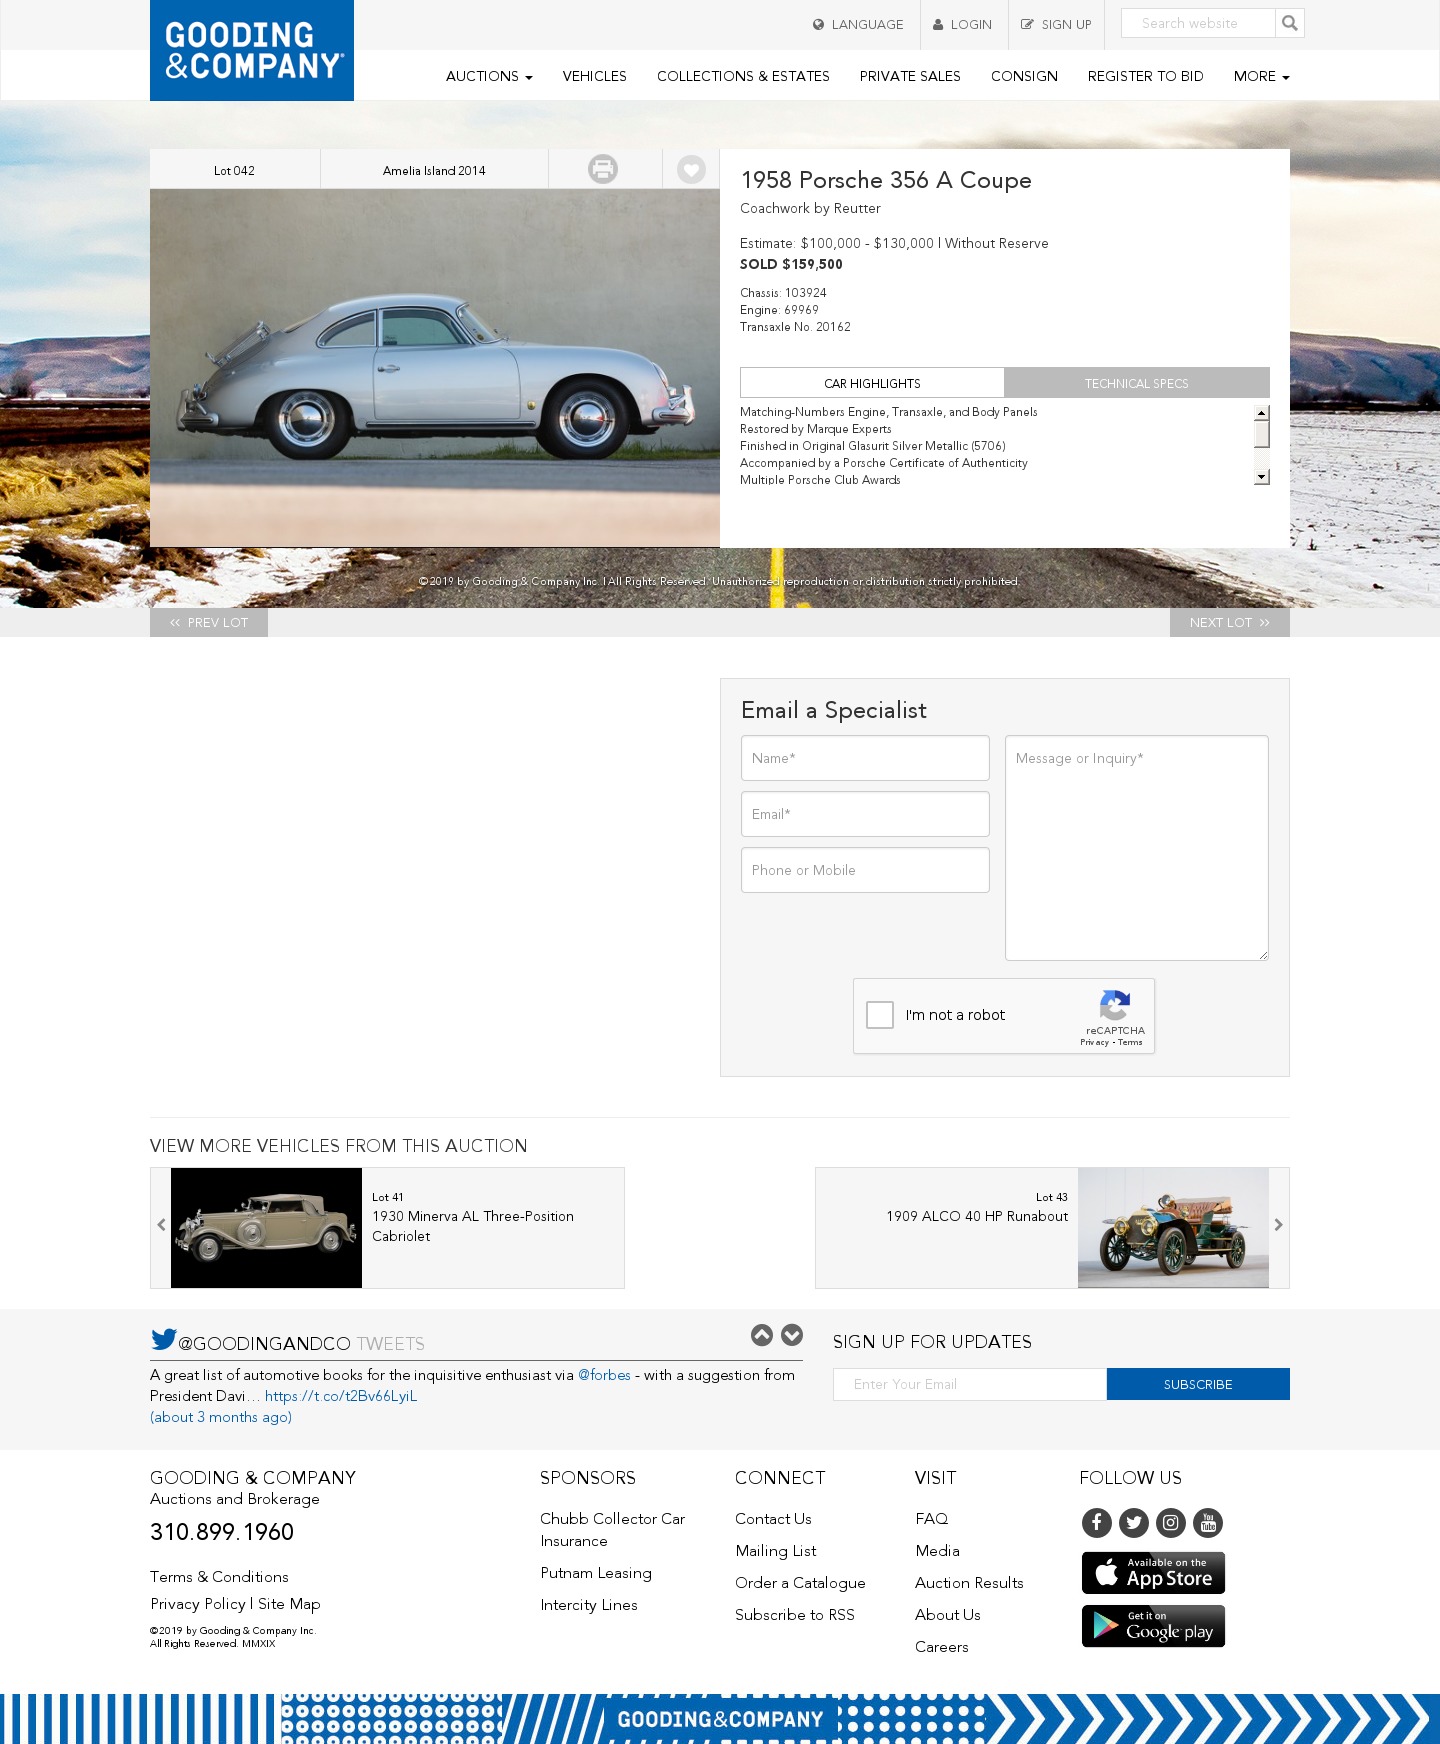Open the Porsche 356 main photo

pos(435,368)
